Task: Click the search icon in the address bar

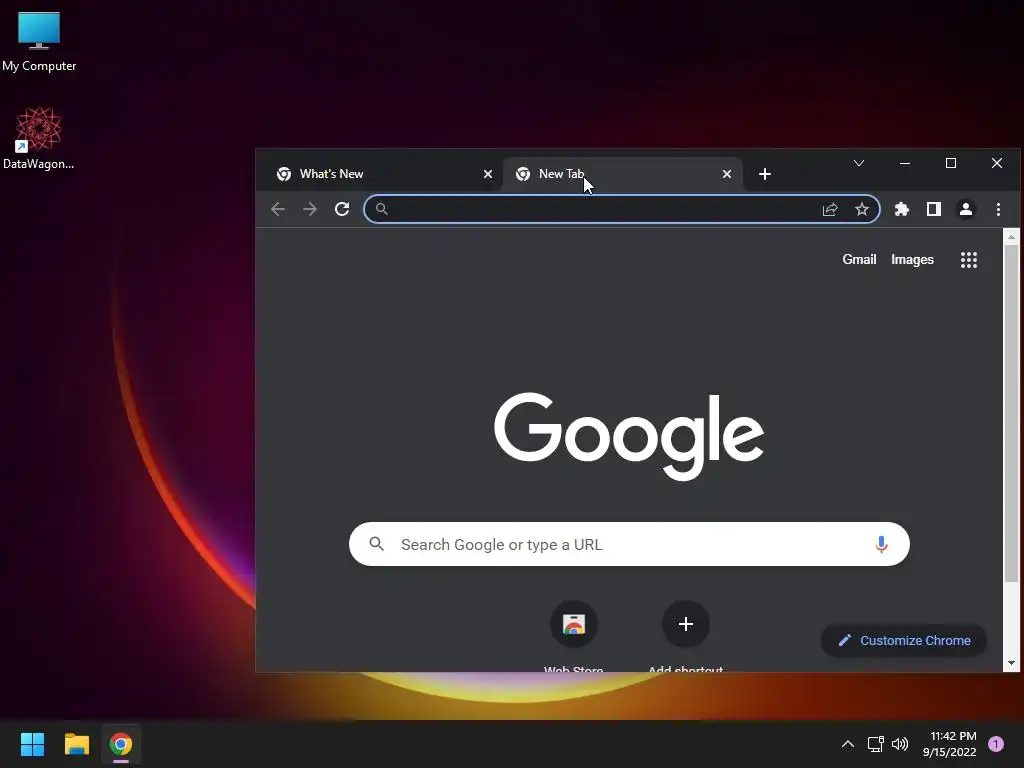Action: [382, 209]
